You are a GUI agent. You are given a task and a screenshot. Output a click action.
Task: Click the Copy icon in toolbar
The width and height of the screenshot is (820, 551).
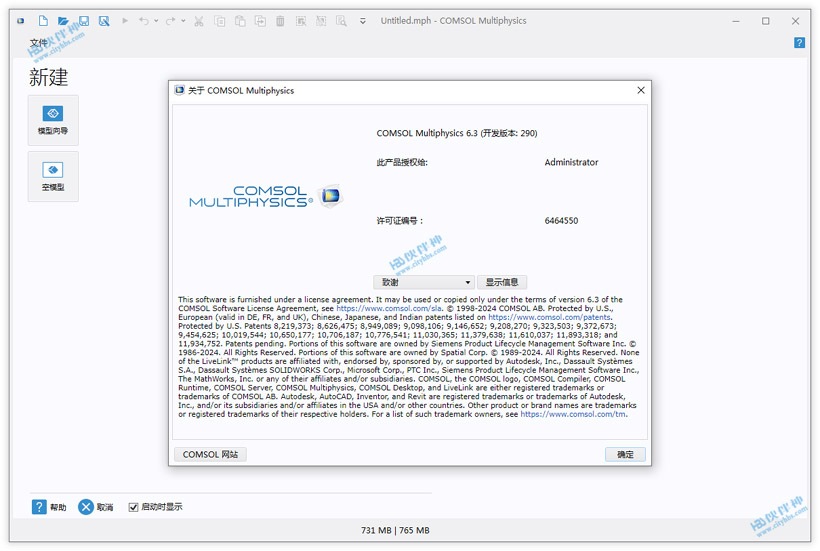(x=220, y=21)
